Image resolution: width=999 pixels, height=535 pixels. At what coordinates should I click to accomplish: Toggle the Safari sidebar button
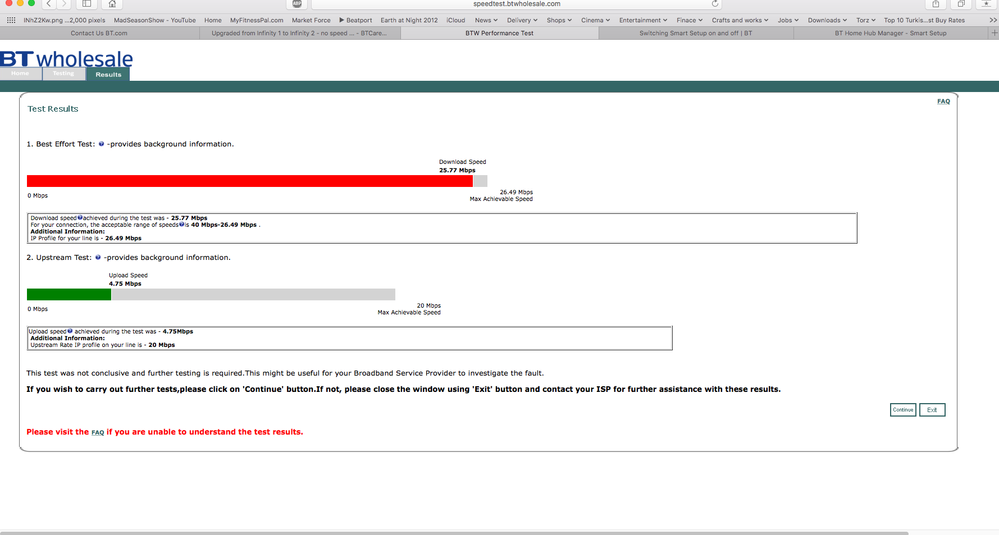(87, 4)
